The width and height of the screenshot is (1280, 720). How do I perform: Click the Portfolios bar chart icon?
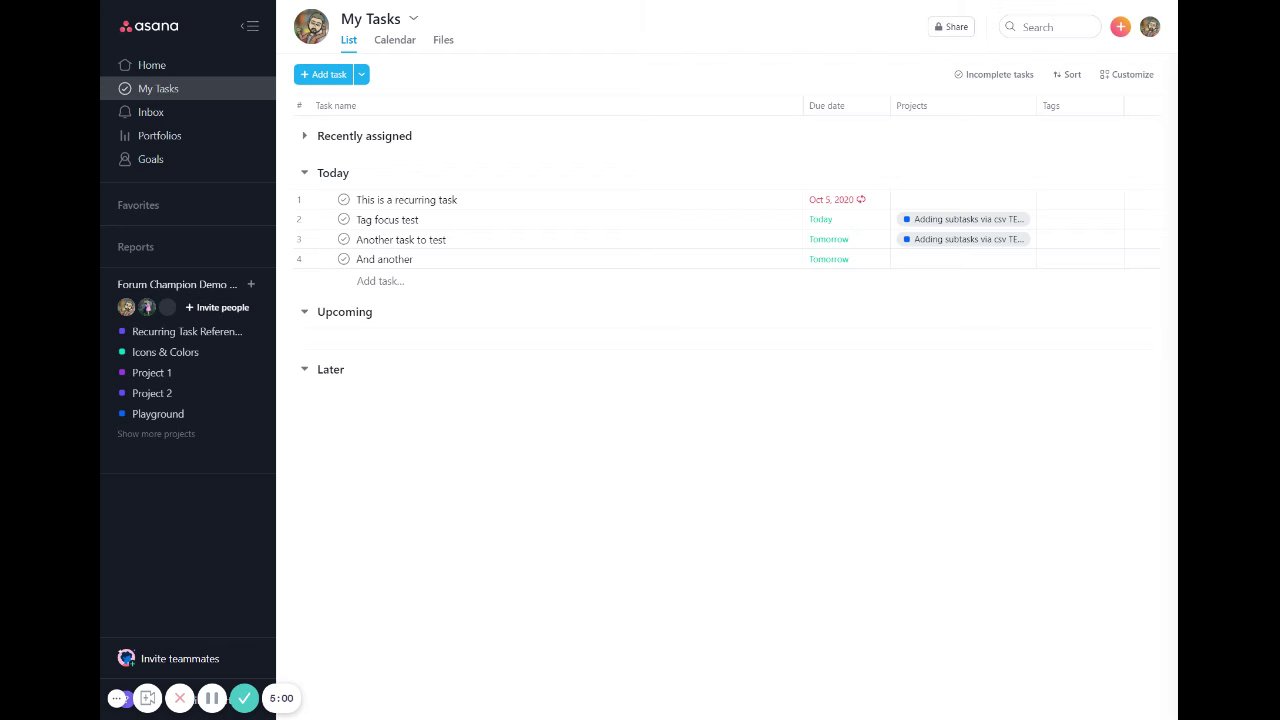click(x=125, y=135)
